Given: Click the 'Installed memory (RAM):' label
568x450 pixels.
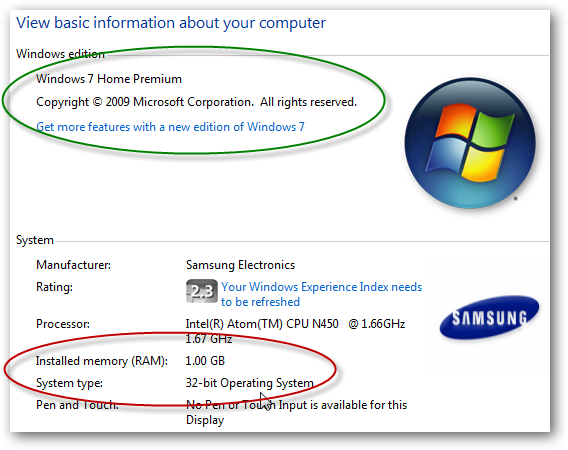Looking at the screenshot, I should 102,361.
